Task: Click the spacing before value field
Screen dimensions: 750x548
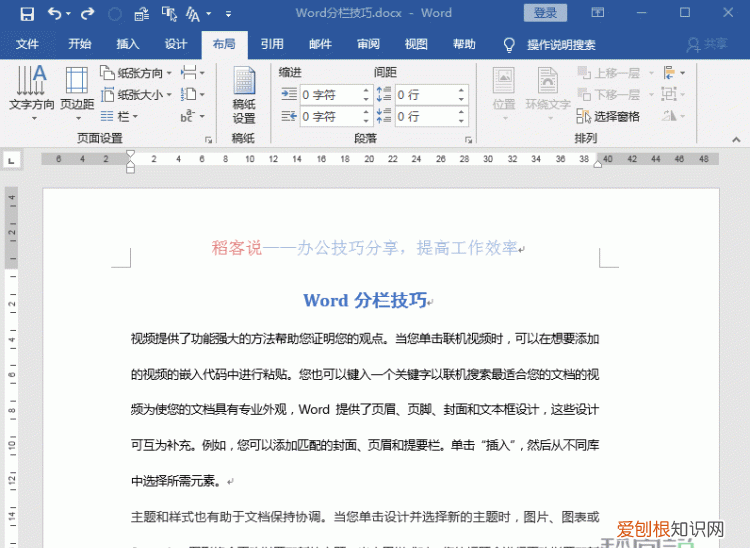Action: pyautogui.click(x=426, y=95)
